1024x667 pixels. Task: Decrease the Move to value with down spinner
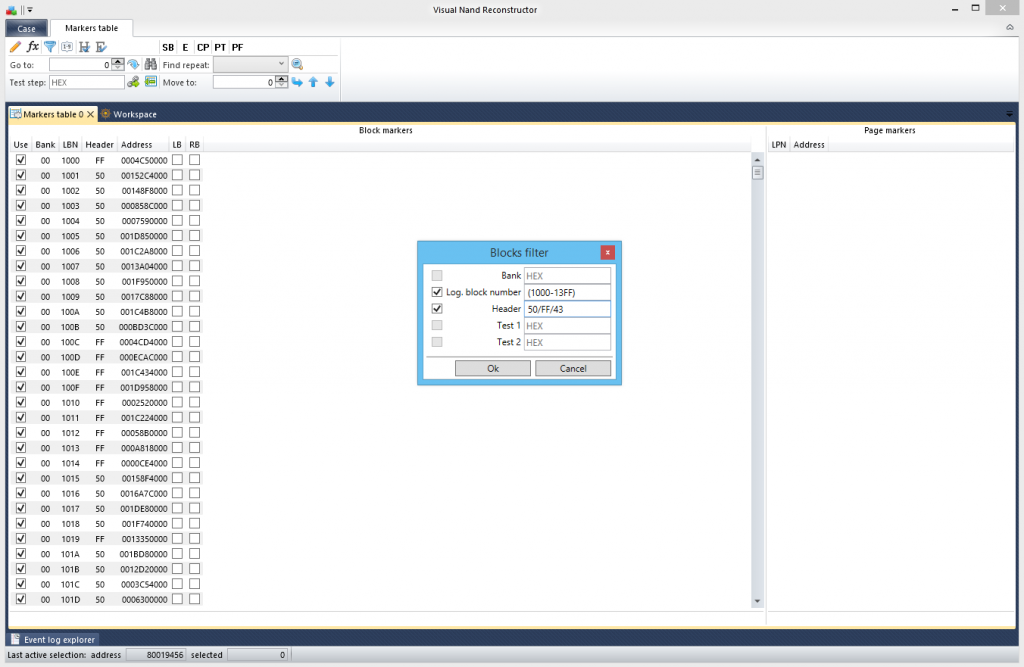(x=282, y=85)
